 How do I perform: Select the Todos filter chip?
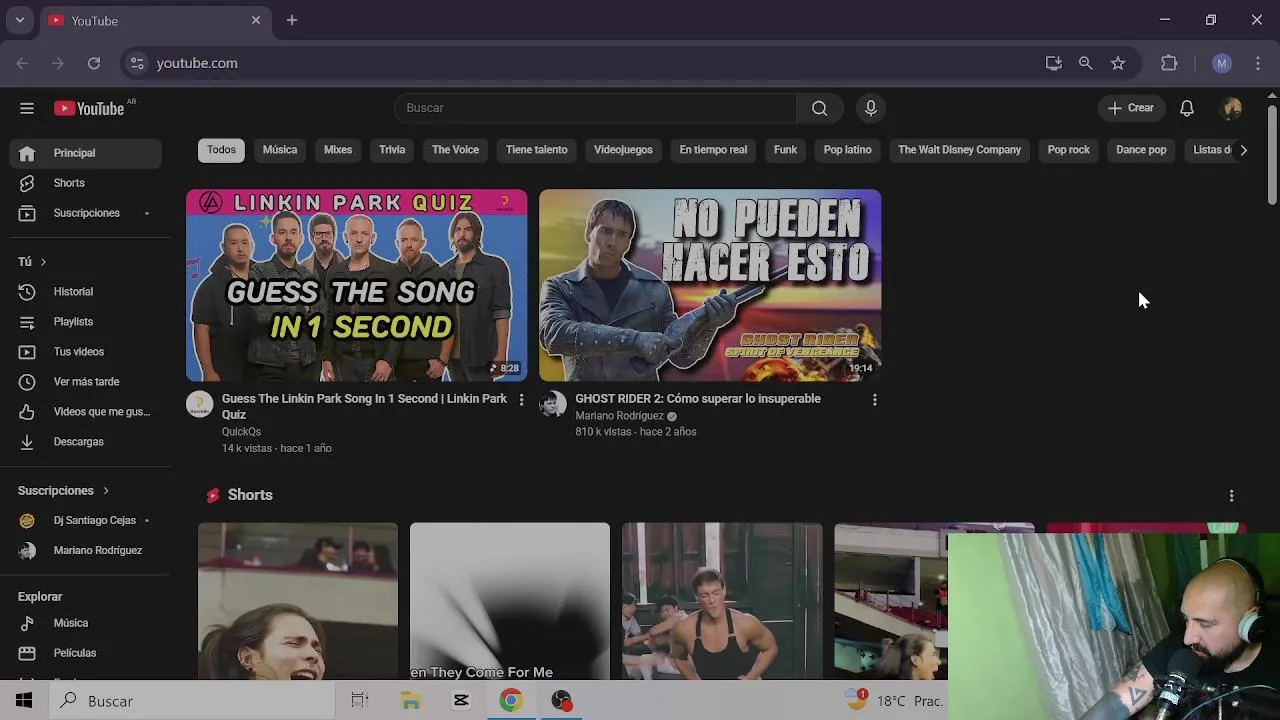[x=221, y=150]
